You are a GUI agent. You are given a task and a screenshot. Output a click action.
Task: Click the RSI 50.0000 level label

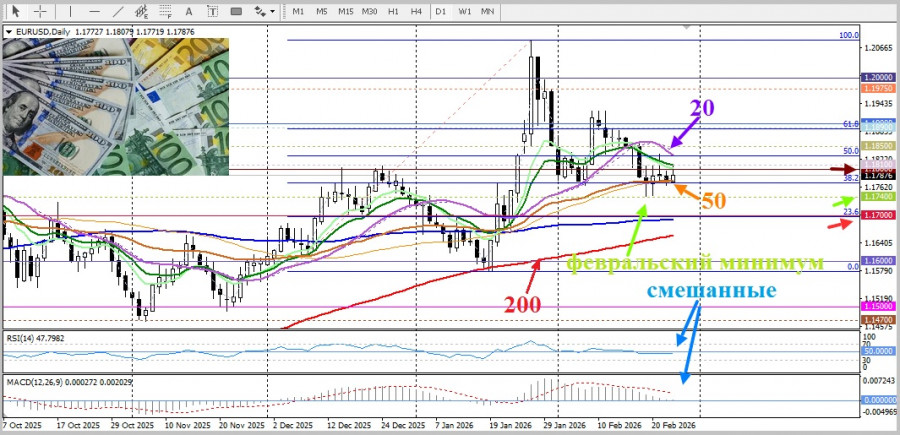point(878,350)
